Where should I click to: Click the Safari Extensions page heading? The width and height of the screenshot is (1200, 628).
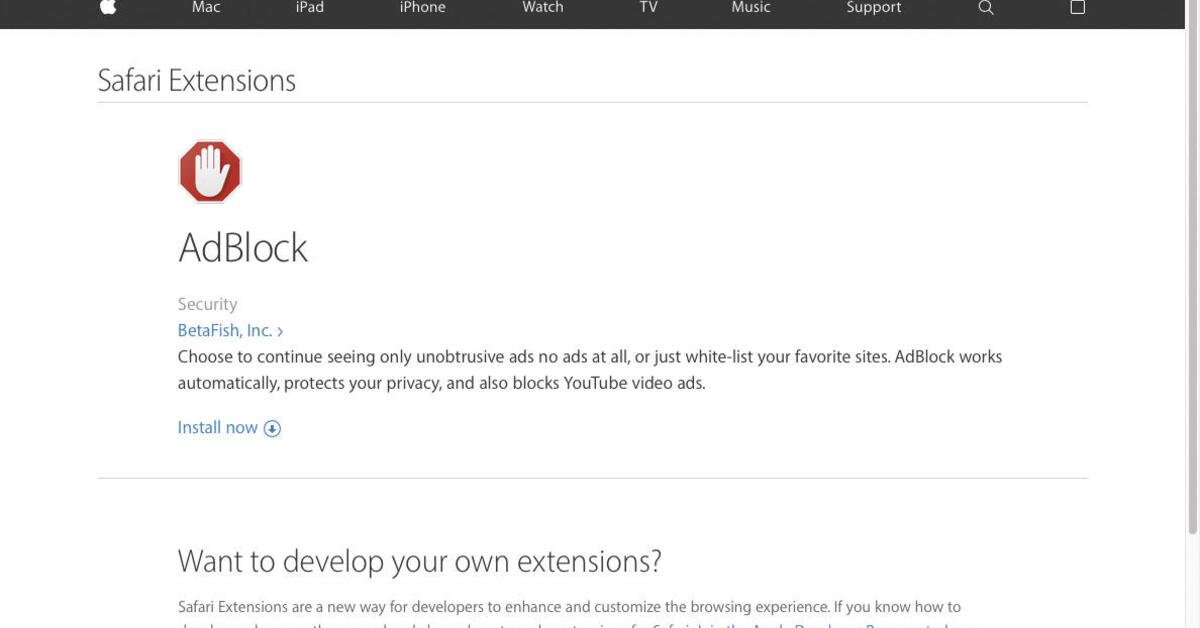[x=197, y=80]
